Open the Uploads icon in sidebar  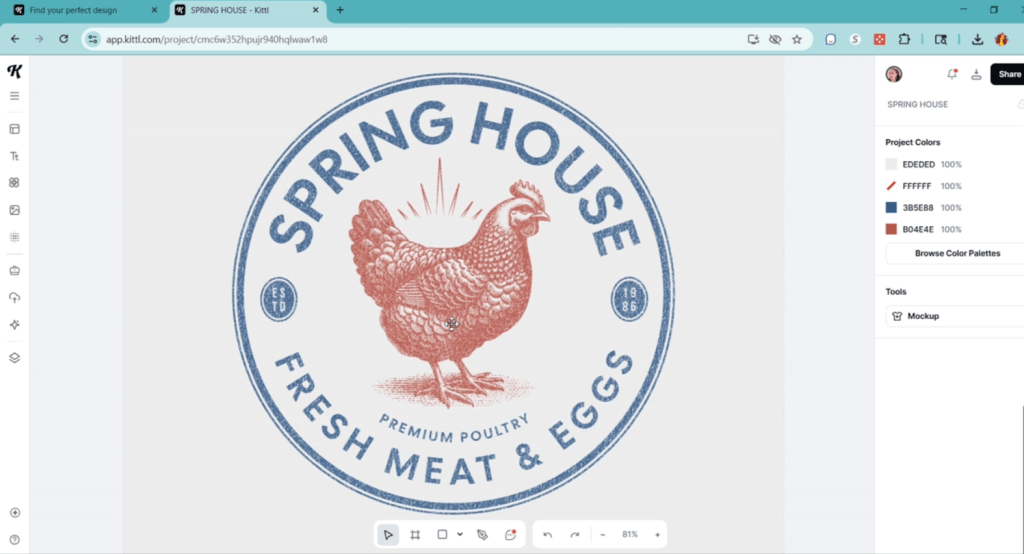click(x=14, y=297)
